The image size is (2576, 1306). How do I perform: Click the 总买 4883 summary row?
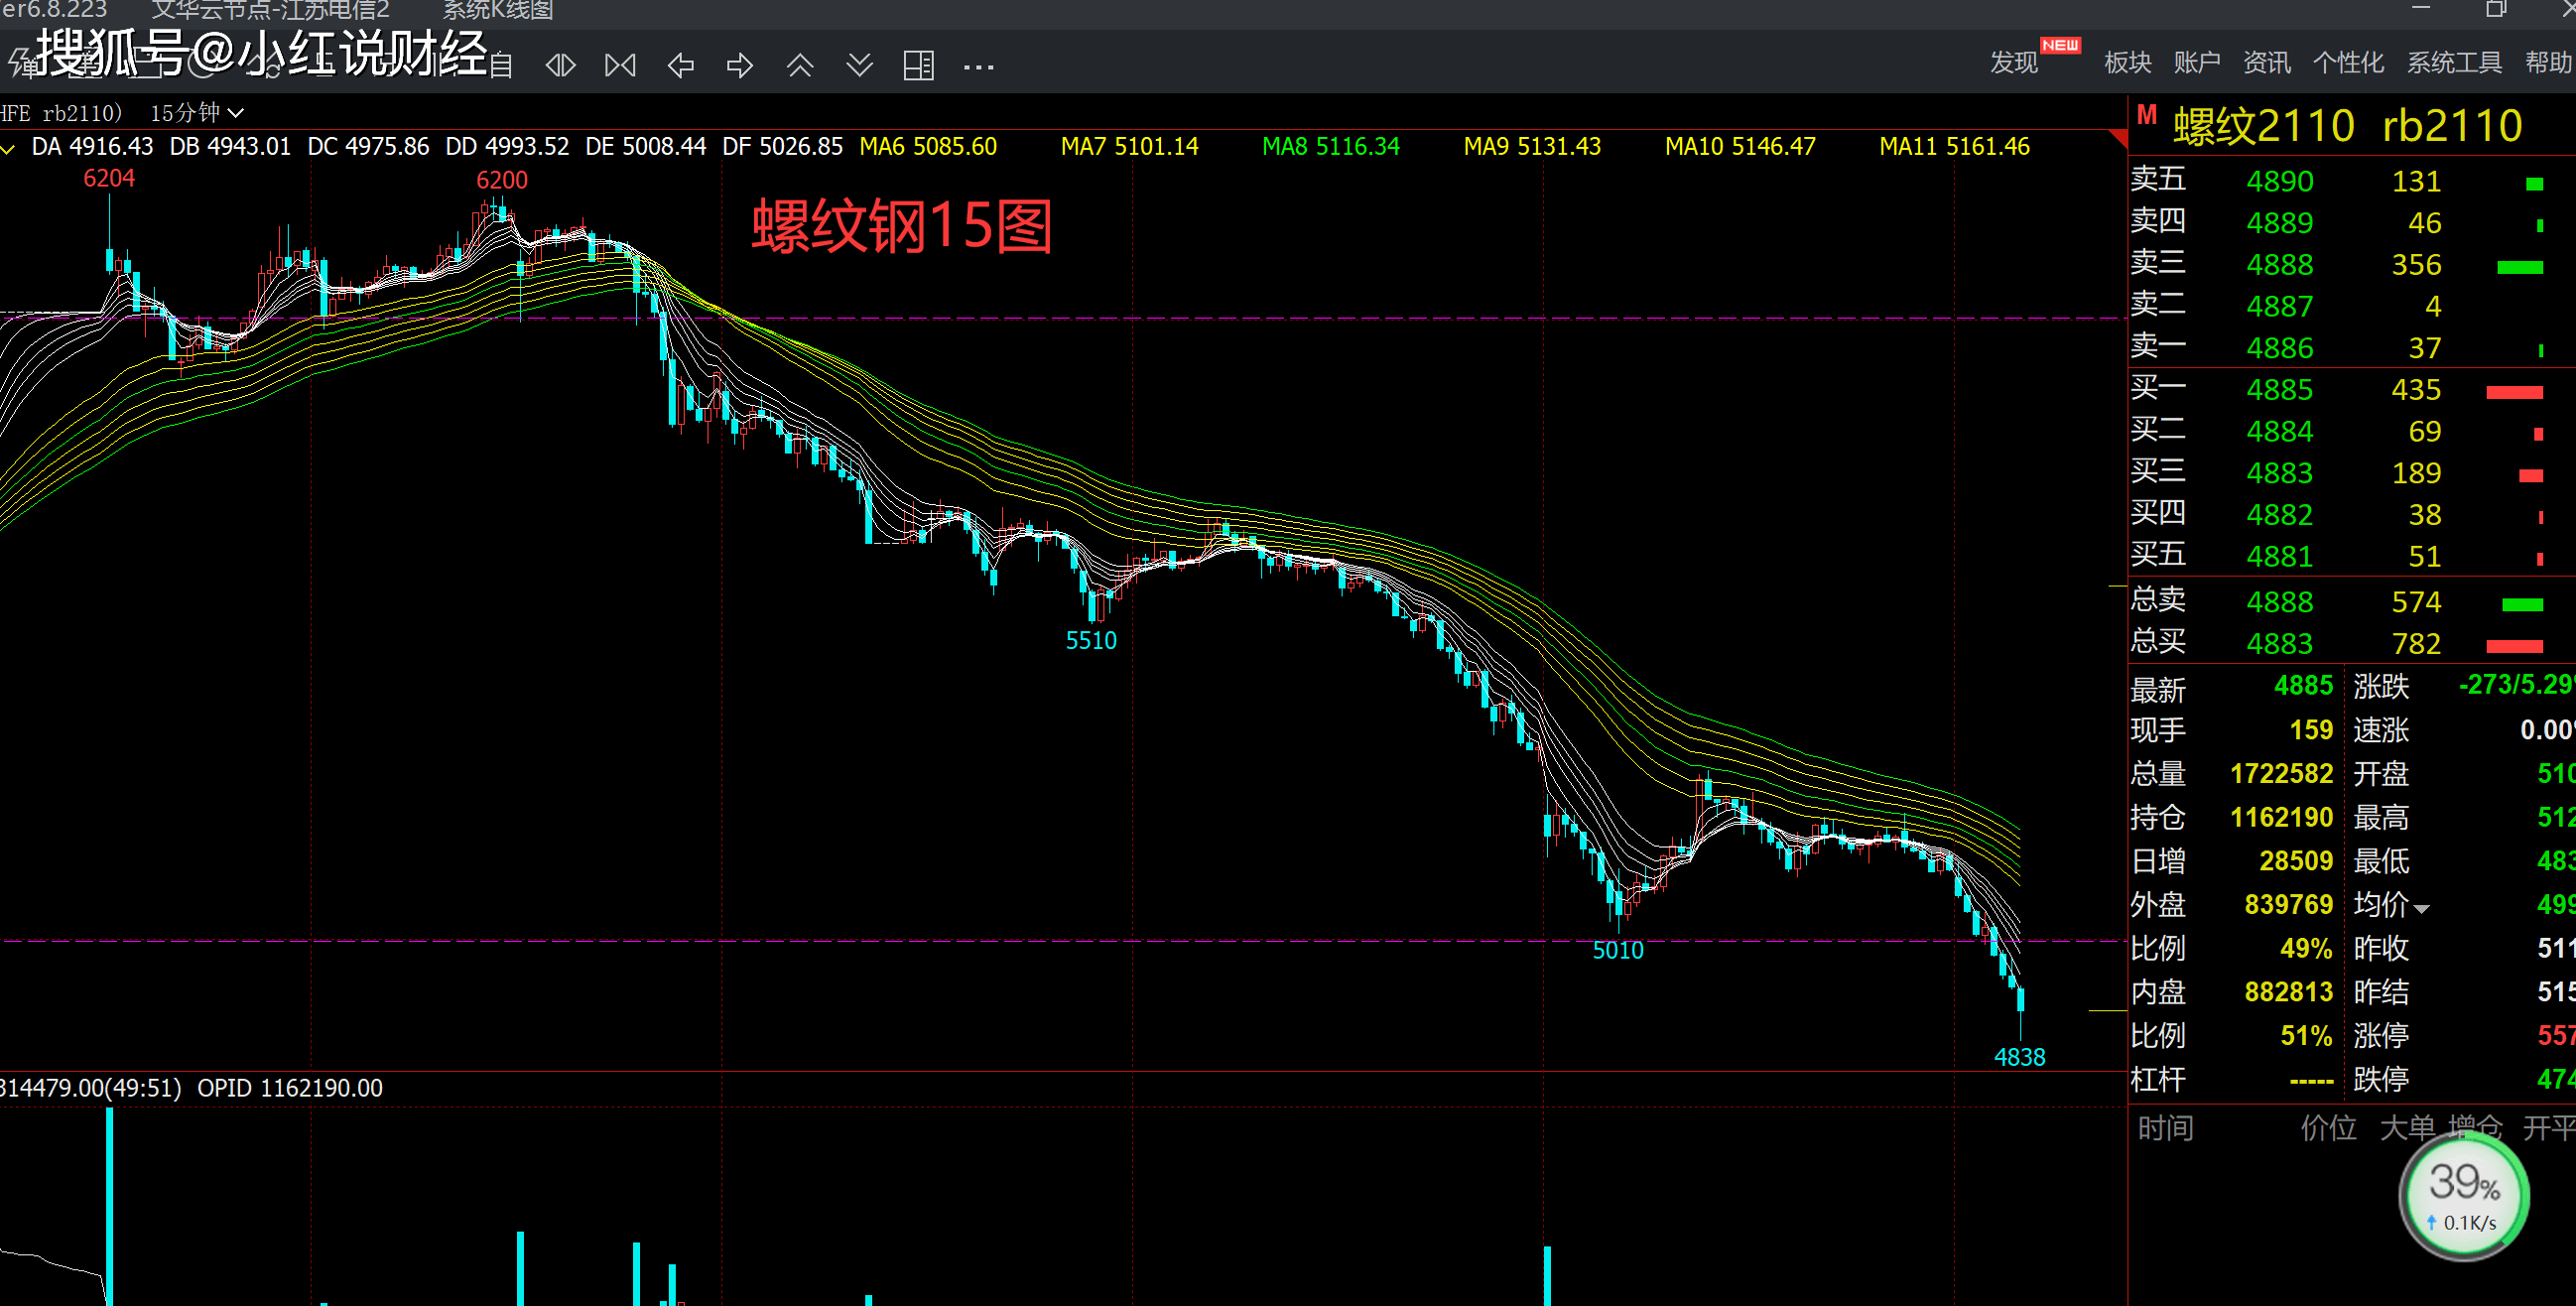tap(2352, 644)
